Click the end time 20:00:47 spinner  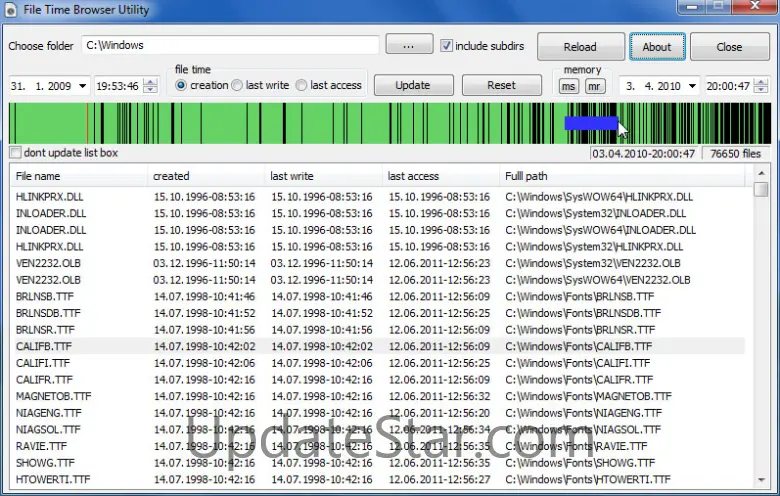pos(760,86)
